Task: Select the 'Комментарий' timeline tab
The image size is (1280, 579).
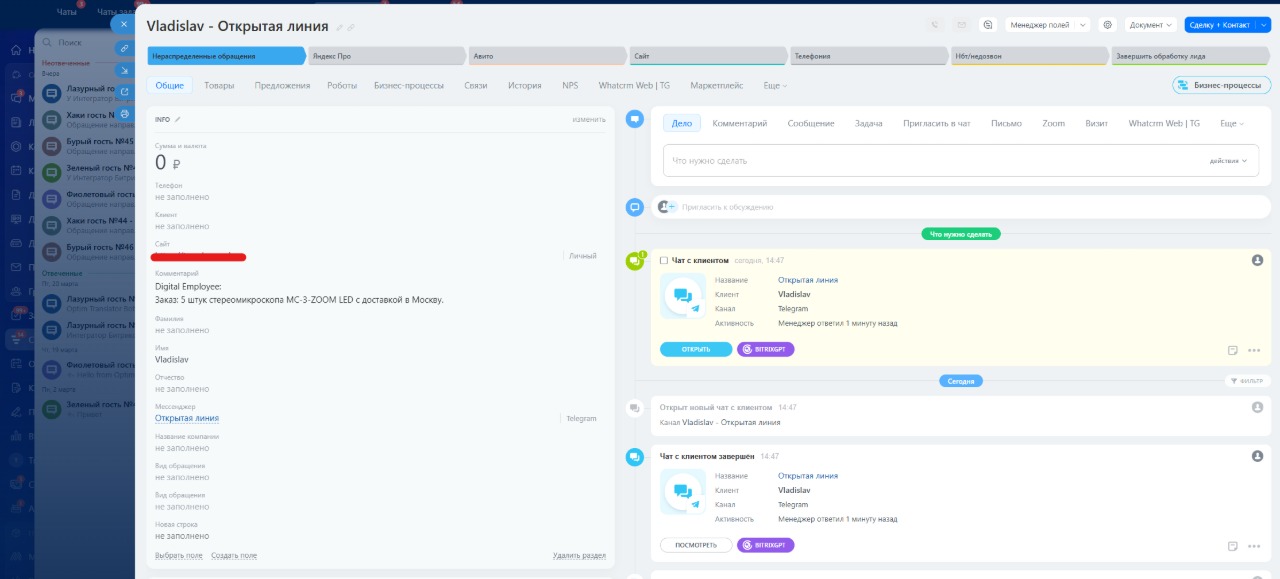Action: [739, 123]
